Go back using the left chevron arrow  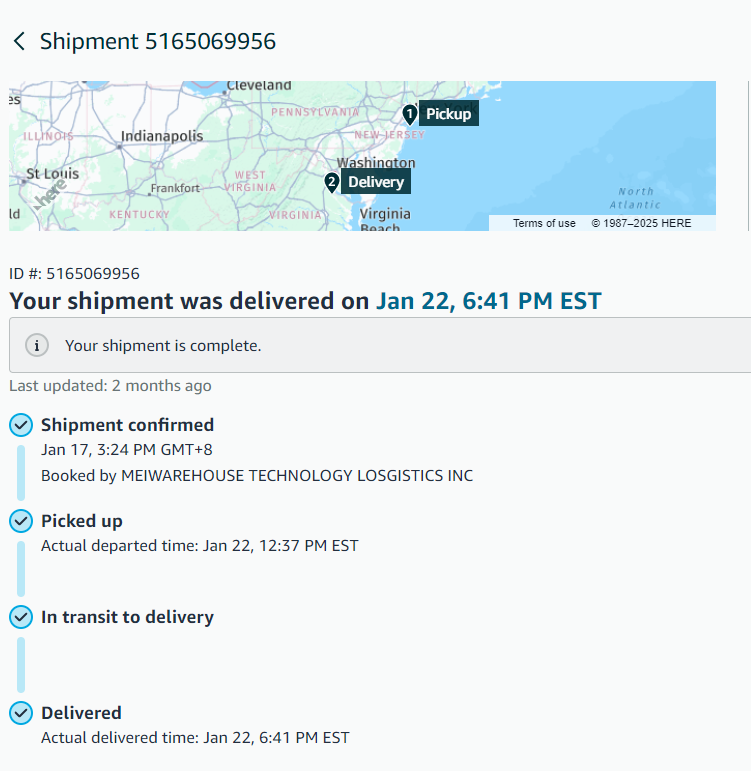coord(19,41)
